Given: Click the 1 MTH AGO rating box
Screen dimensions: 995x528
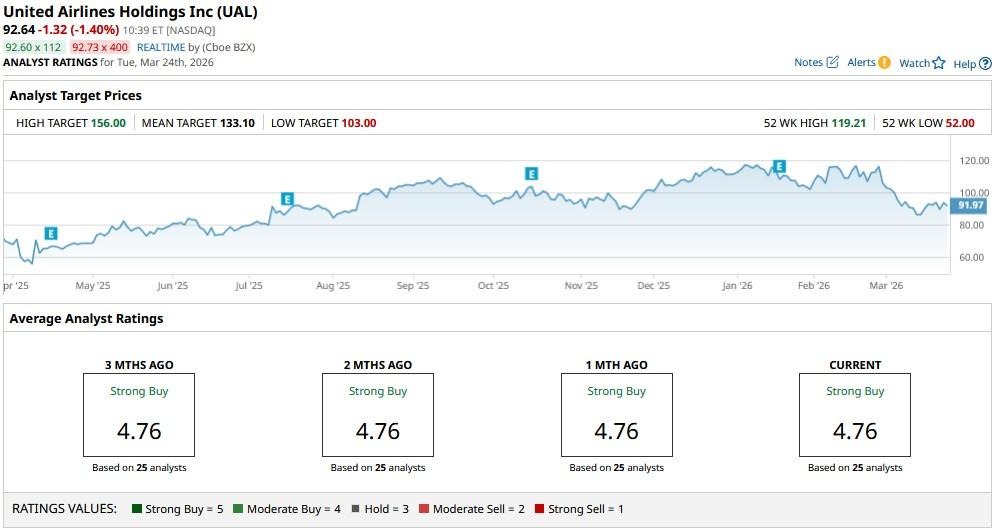Looking at the screenshot, I should [617, 415].
